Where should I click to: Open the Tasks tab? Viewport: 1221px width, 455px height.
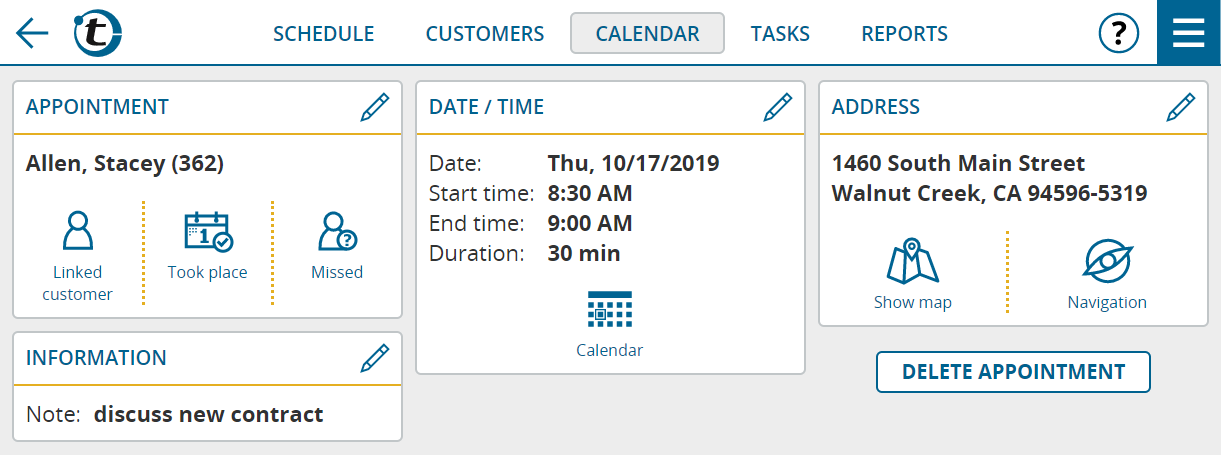pos(780,33)
